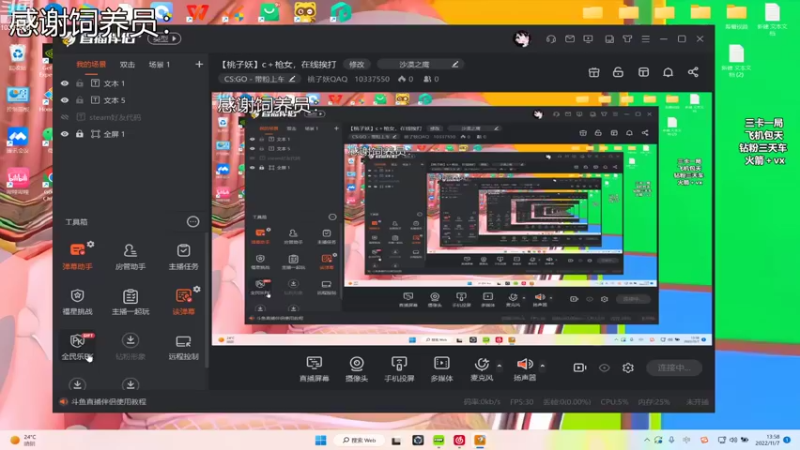The width and height of the screenshot is (800, 450).
Task: Toggle visibility of the 全屏 1 source
Action: click(x=65, y=134)
